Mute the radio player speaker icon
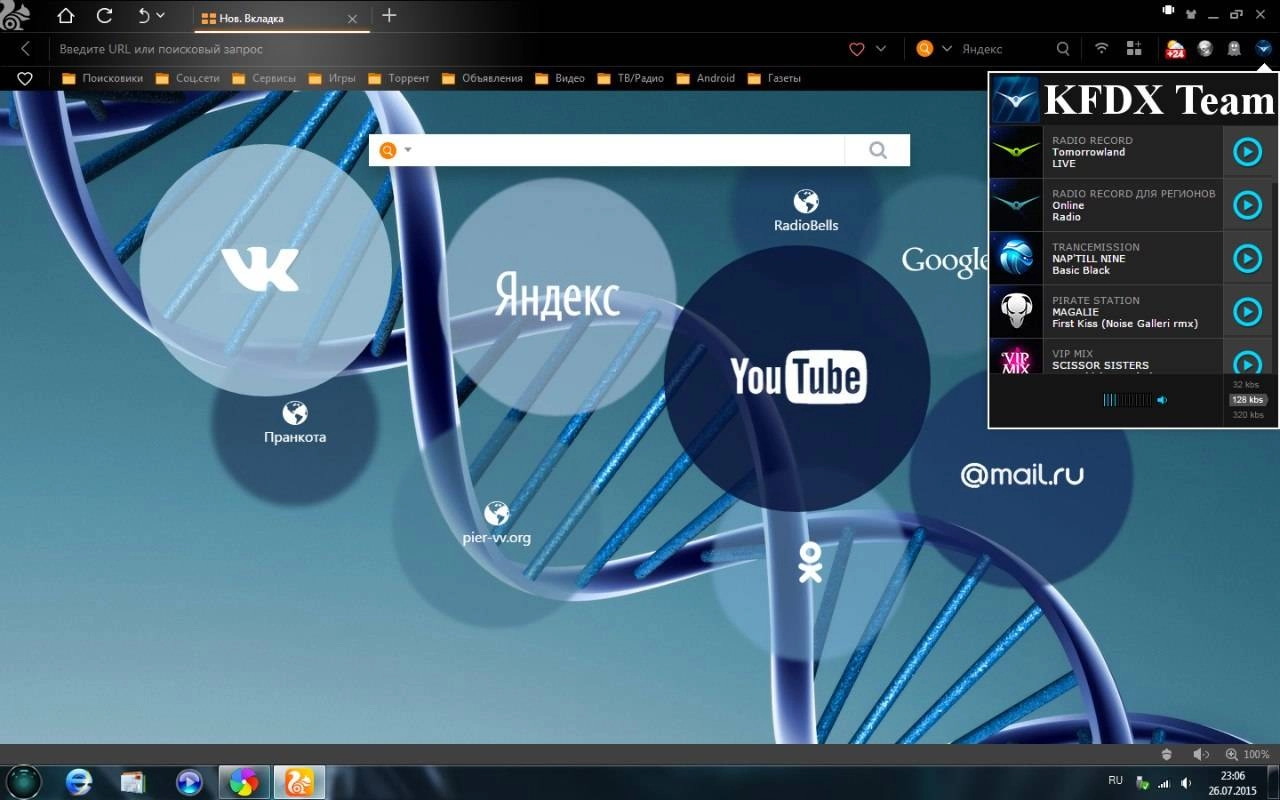Viewport: 1280px width, 800px height. click(x=1162, y=400)
